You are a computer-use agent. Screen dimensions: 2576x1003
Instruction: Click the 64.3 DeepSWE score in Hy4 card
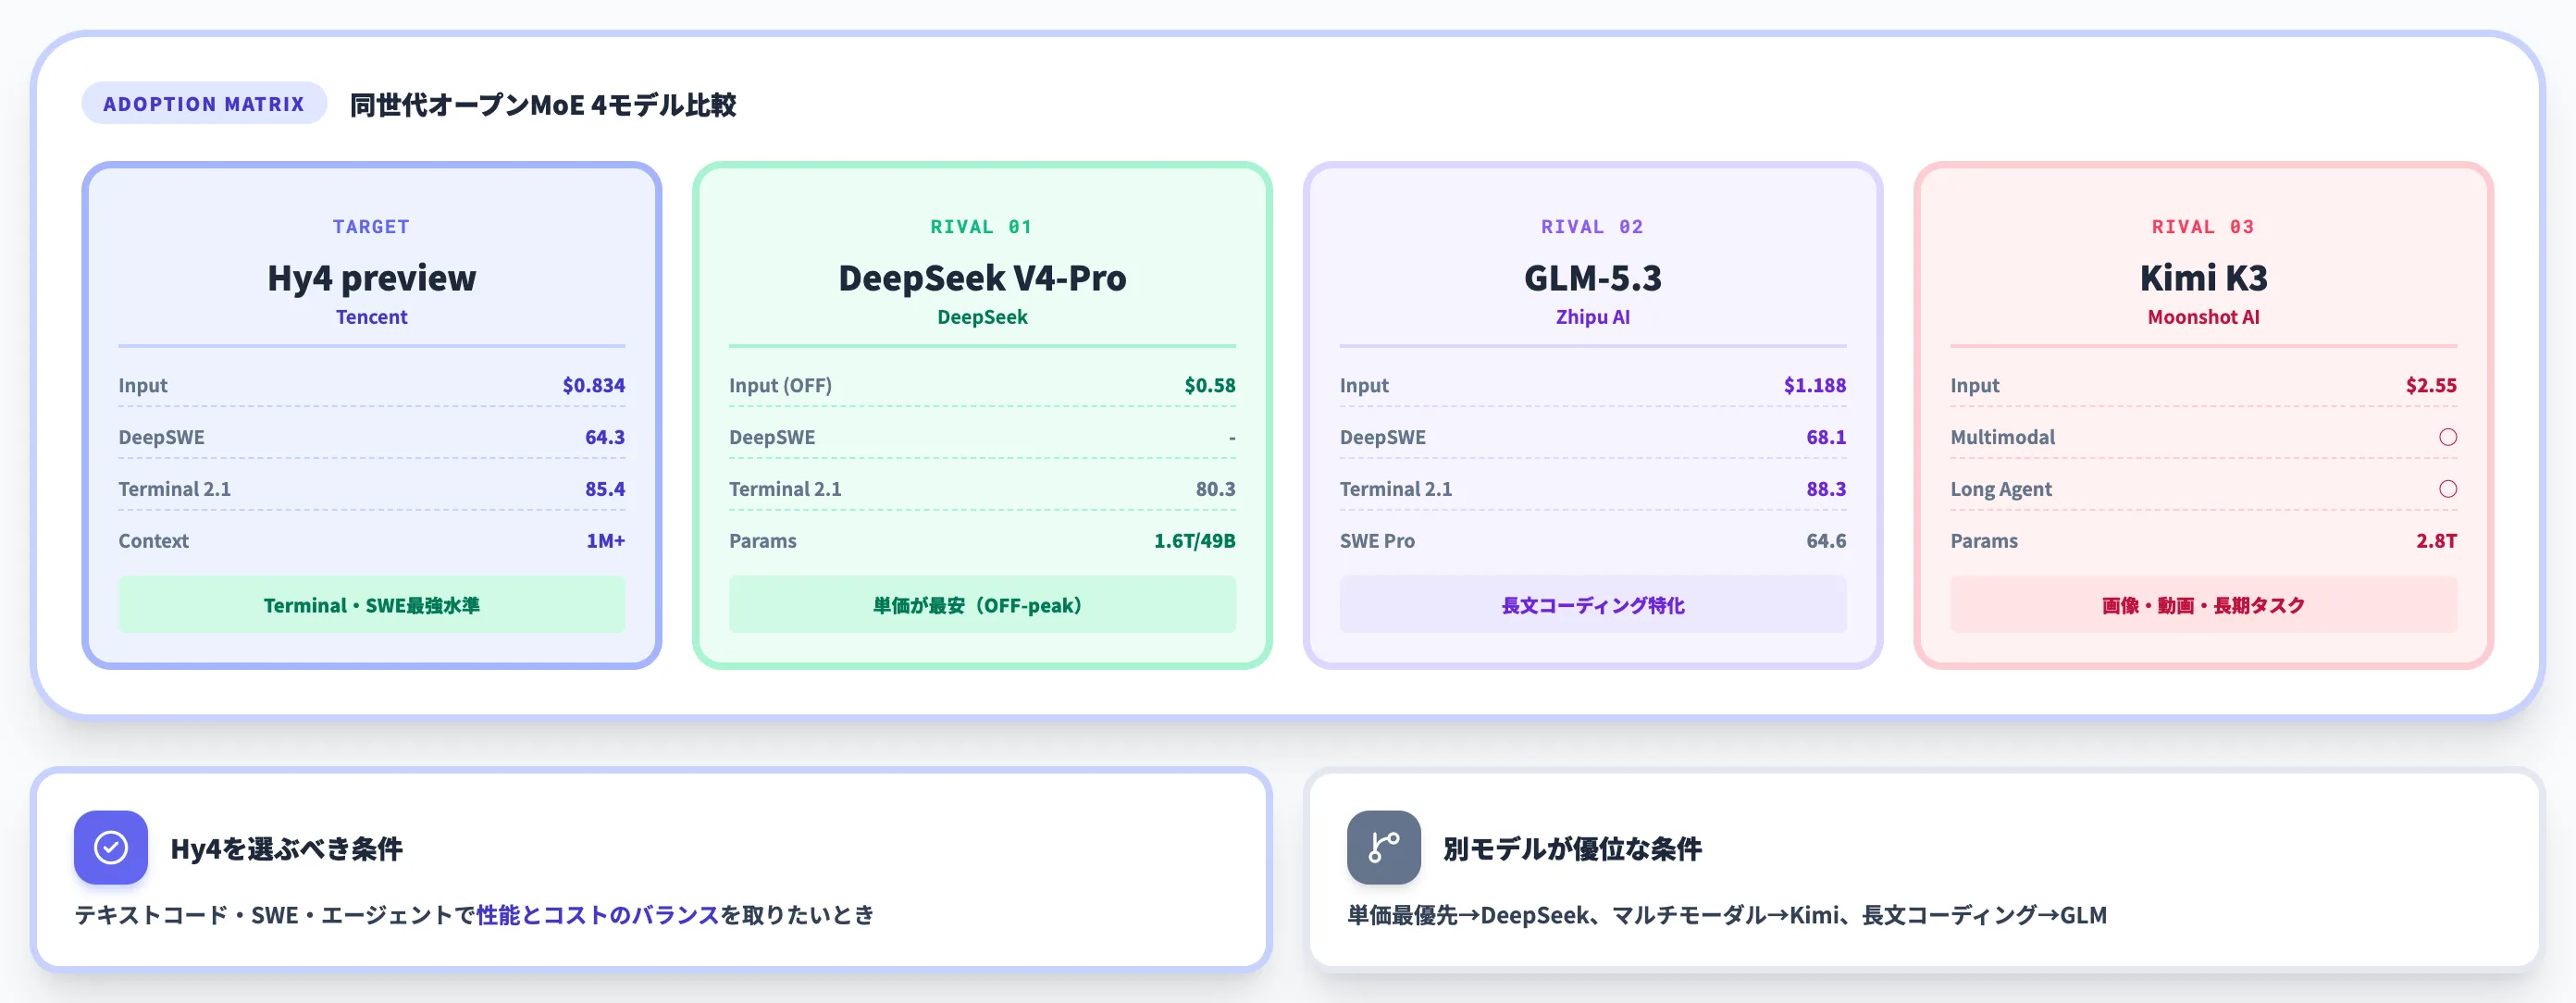click(605, 437)
